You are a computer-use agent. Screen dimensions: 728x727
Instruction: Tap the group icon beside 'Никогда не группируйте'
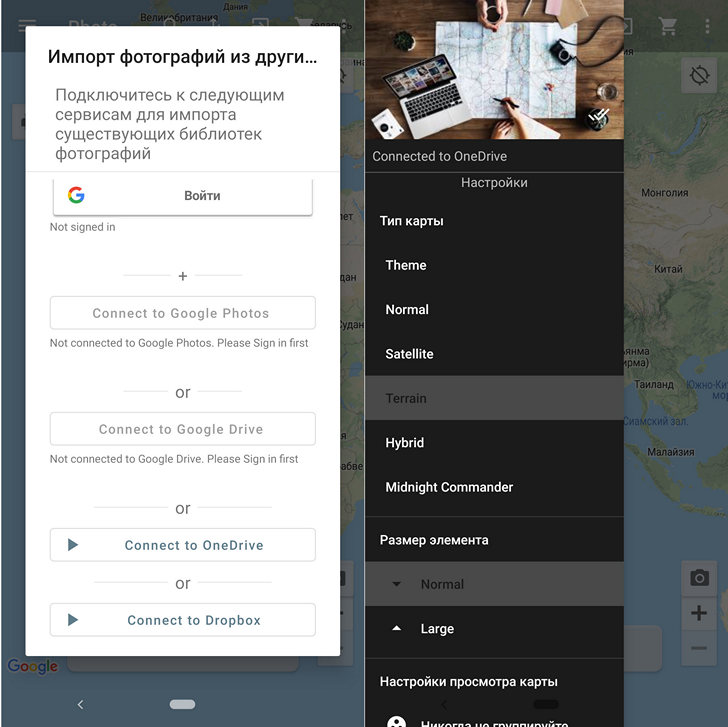click(396, 722)
